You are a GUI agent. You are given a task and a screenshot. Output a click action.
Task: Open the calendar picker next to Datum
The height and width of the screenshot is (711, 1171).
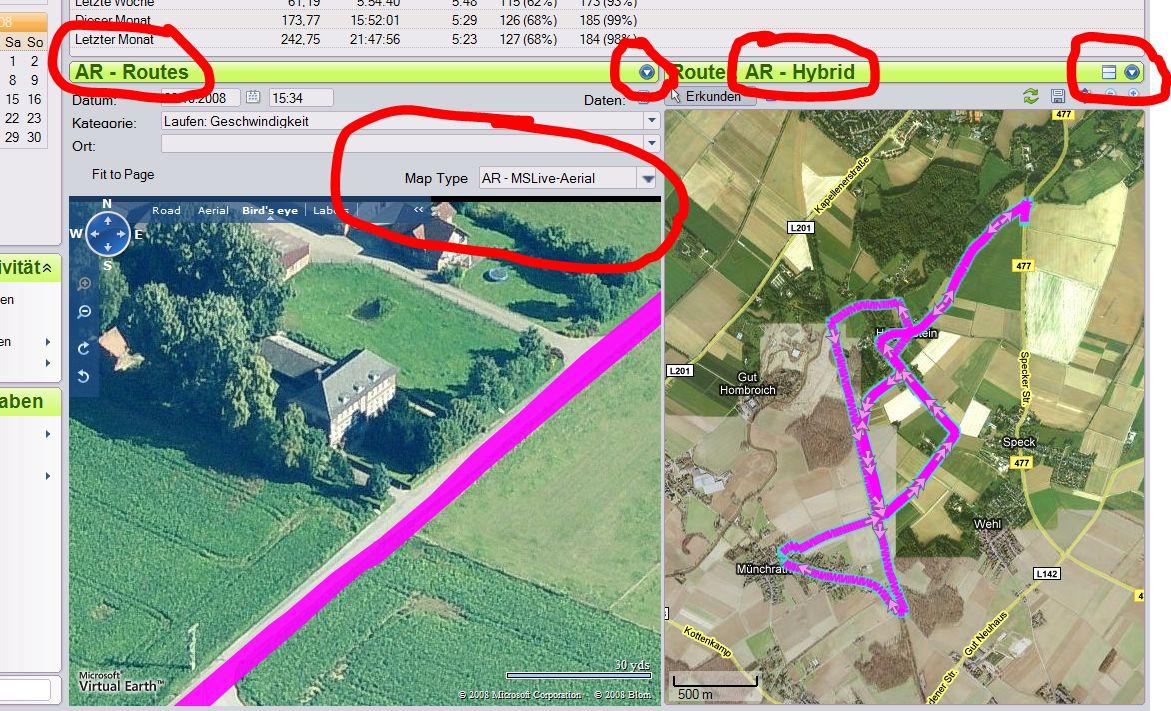coord(253,97)
